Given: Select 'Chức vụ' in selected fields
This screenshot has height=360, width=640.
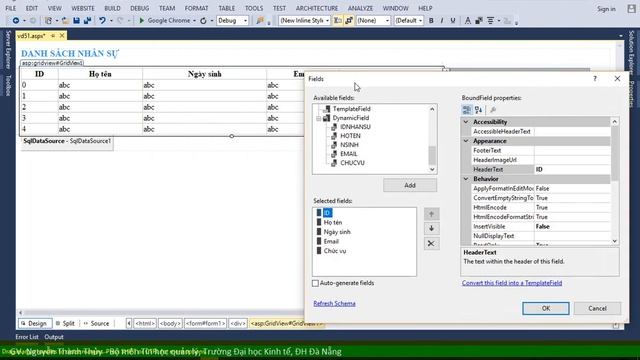Looking at the screenshot, I should 335,251.
